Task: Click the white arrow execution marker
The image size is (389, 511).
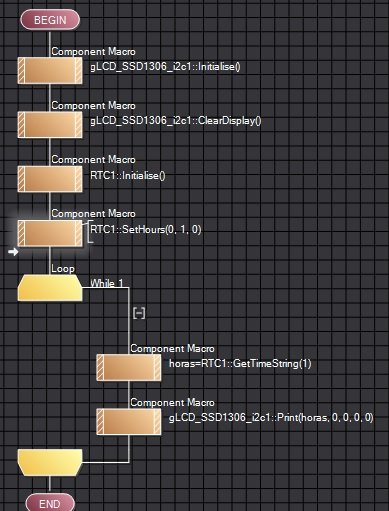Action: 13,252
